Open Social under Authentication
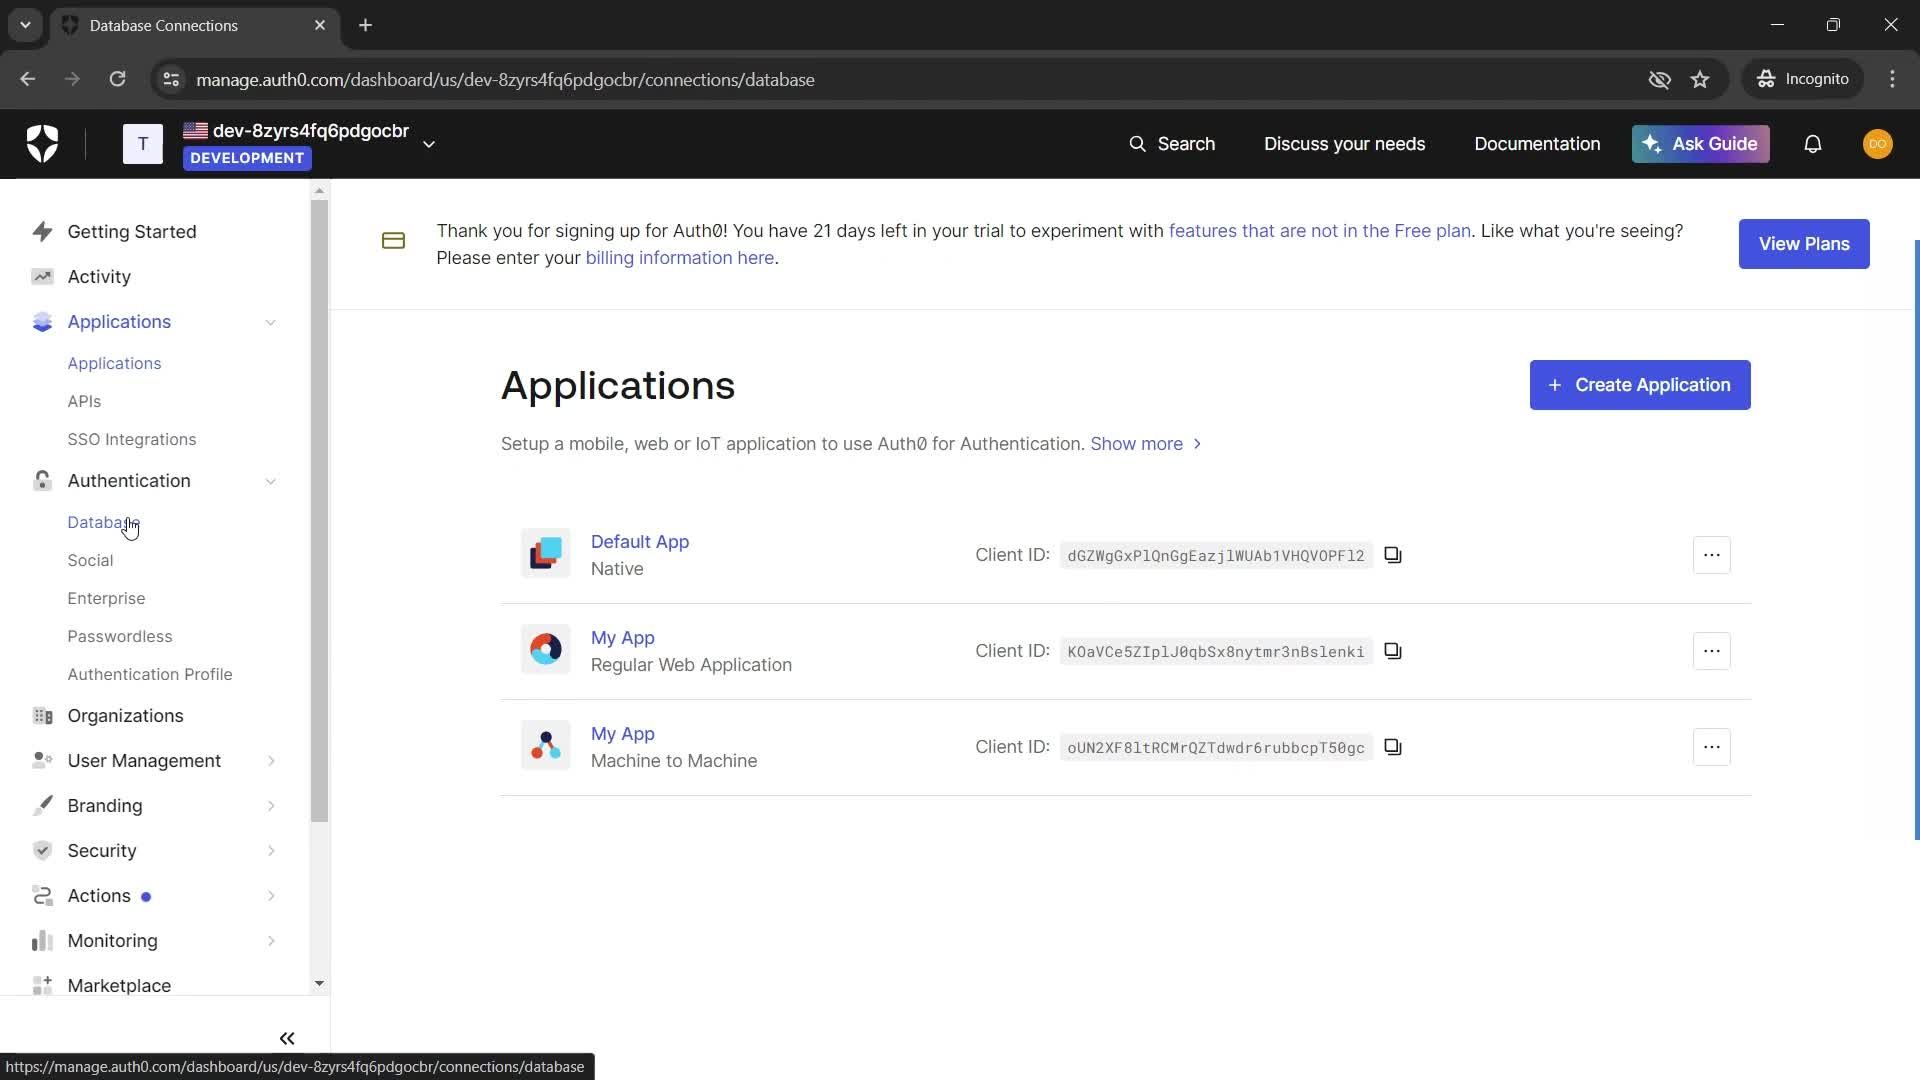1920x1080 pixels. pyautogui.click(x=90, y=560)
